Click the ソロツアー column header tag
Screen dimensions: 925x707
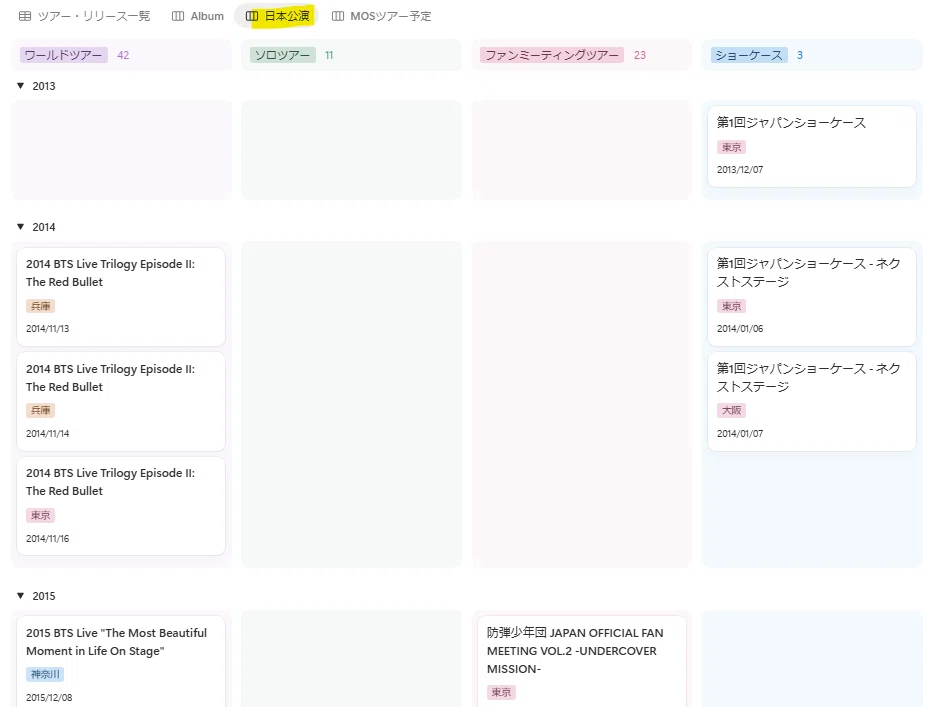[x=283, y=55]
